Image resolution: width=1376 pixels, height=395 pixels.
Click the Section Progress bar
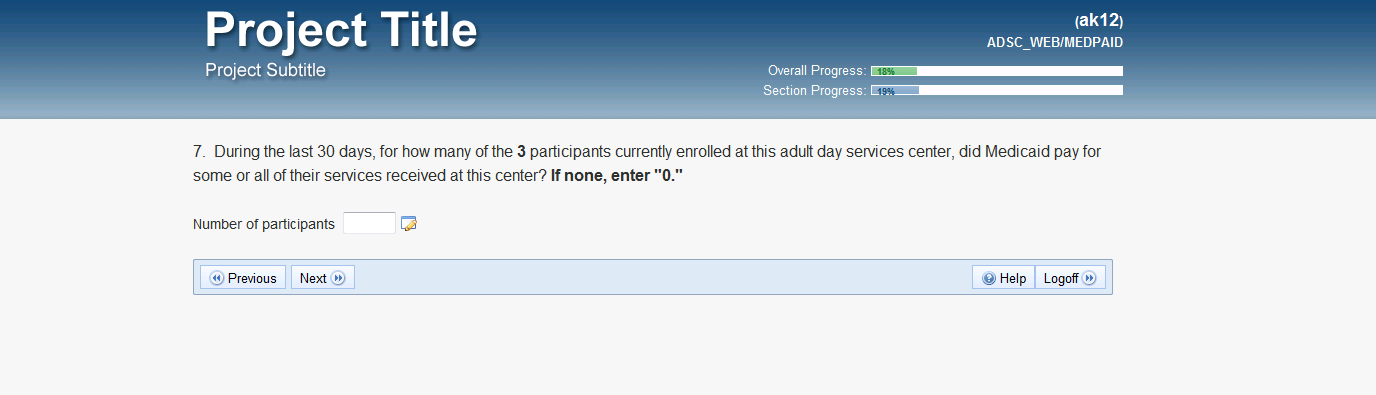click(997, 90)
